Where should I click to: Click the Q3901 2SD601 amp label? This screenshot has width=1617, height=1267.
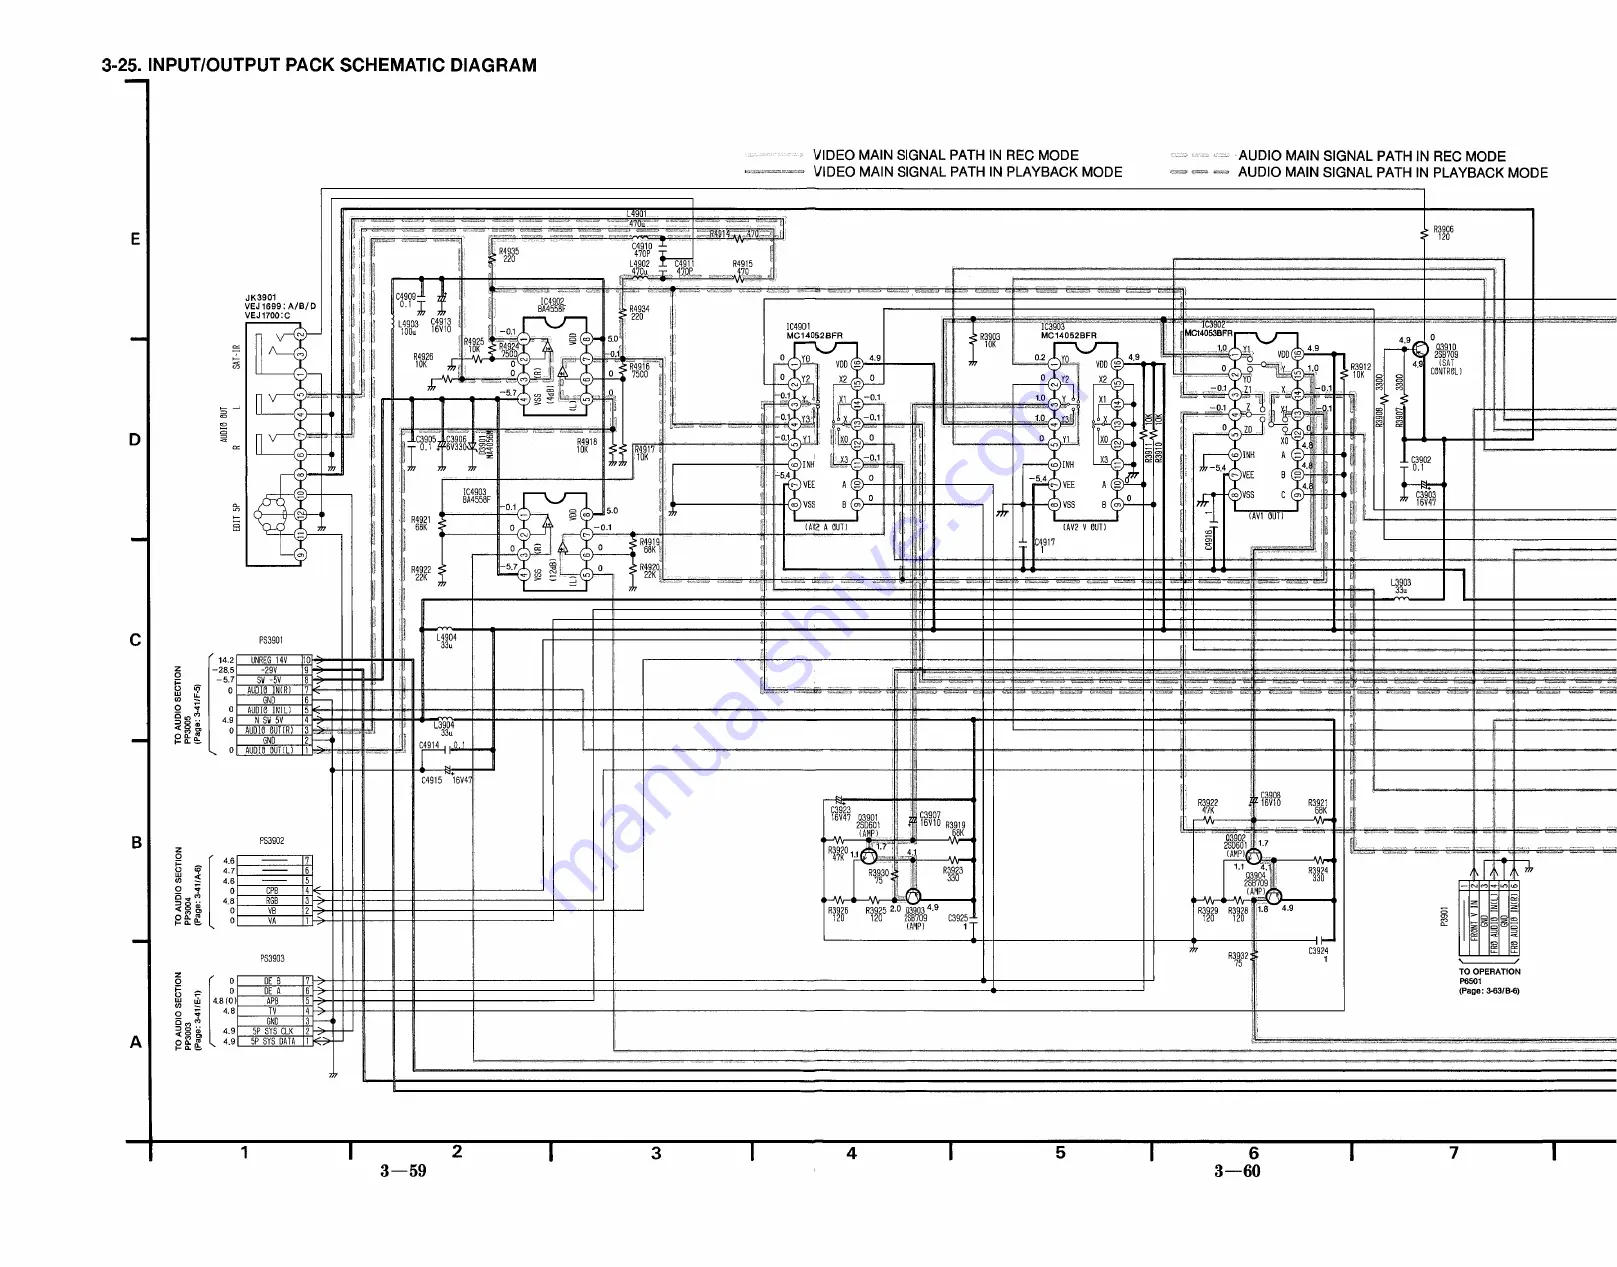click(868, 825)
